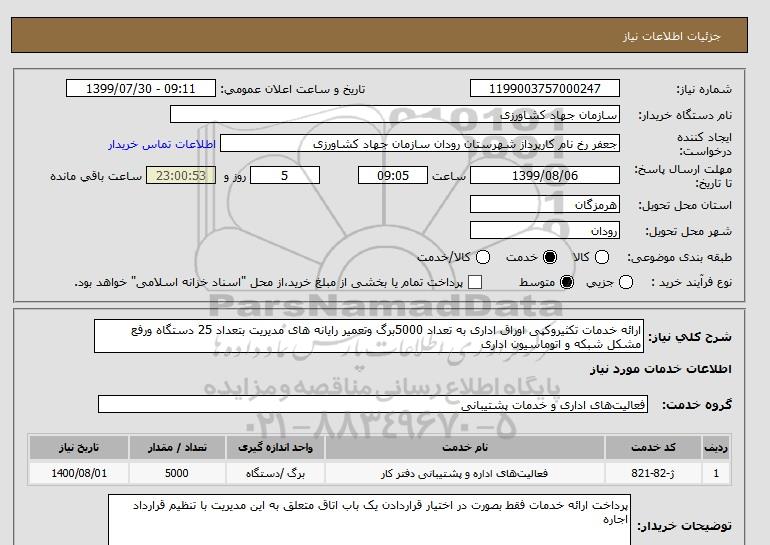Choose the جزیی purchase type radio
The image size is (770, 545).
[x=626, y=282]
